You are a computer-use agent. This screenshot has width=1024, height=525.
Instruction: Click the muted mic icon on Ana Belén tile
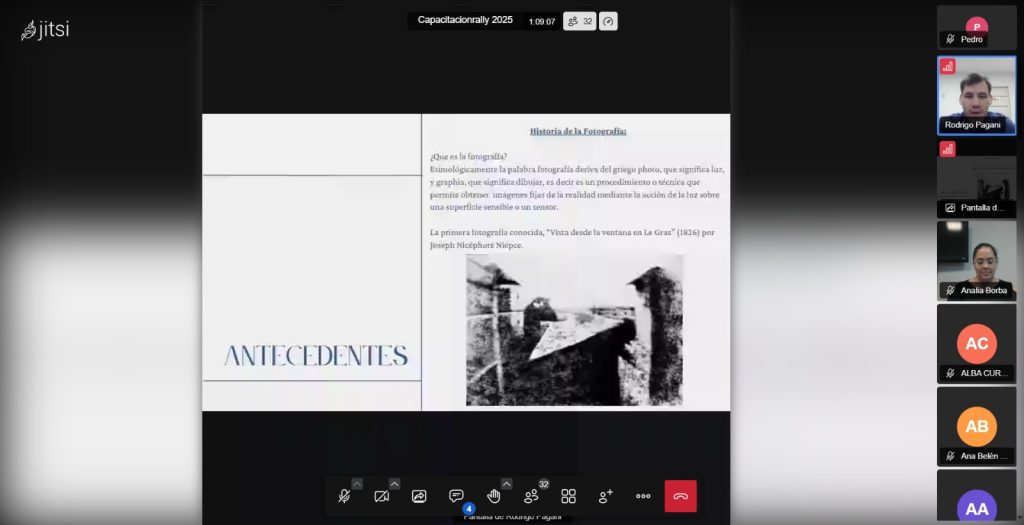pos(950,456)
